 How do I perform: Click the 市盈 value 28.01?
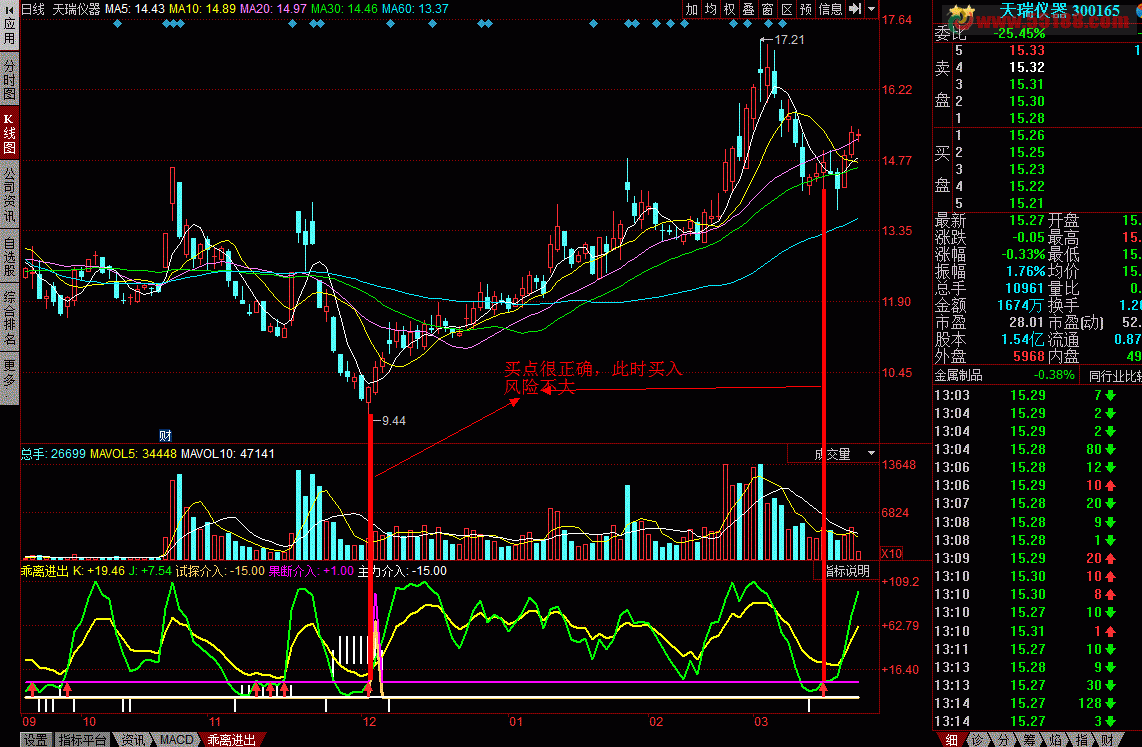coord(1027,322)
